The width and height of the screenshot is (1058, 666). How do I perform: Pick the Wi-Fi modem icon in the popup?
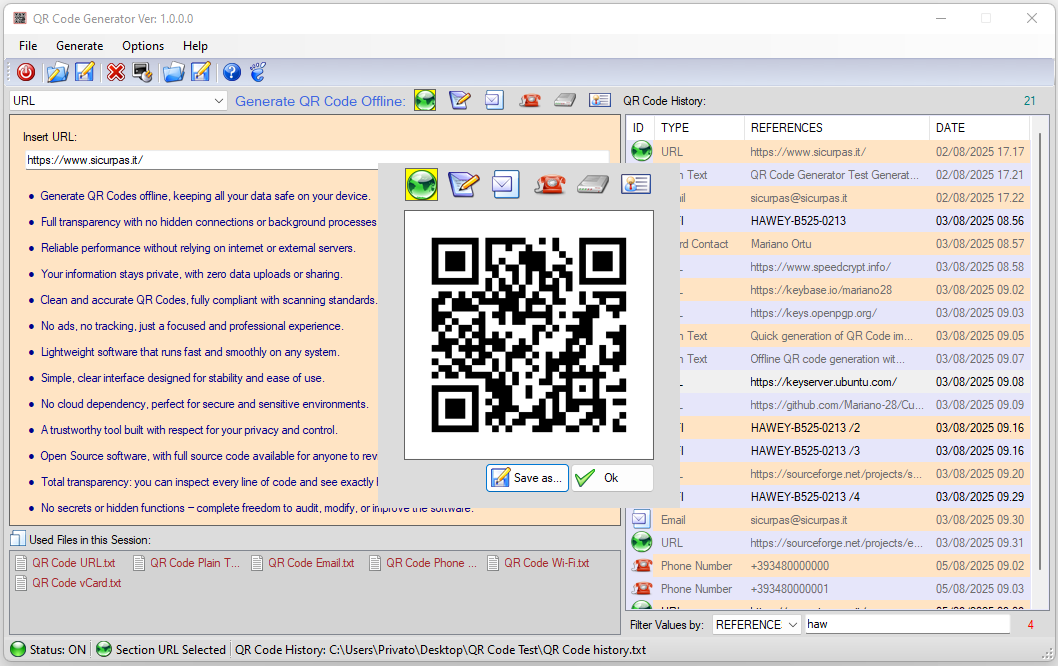point(592,184)
